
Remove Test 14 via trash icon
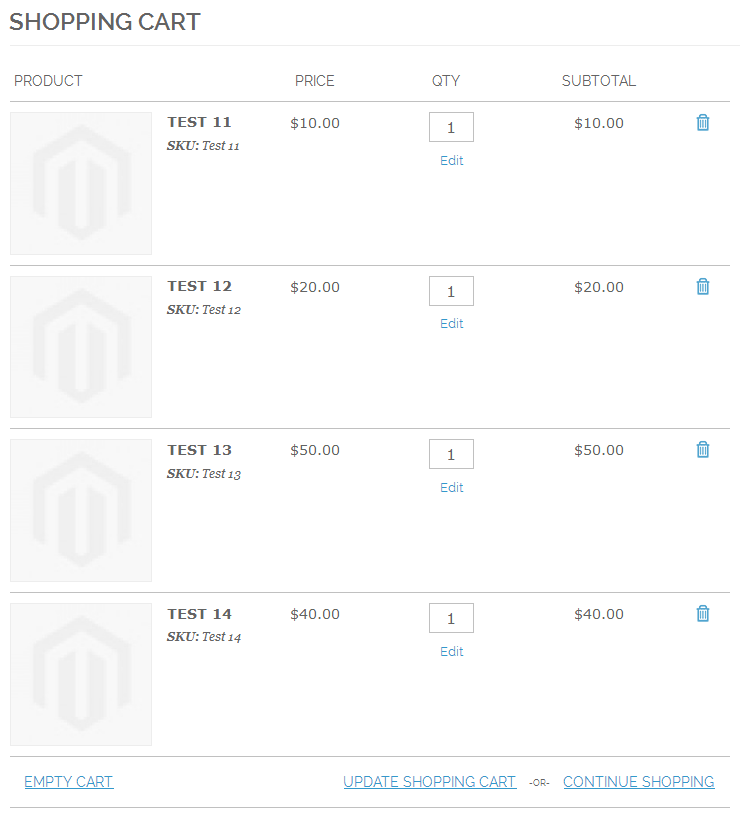tap(703, 614)
